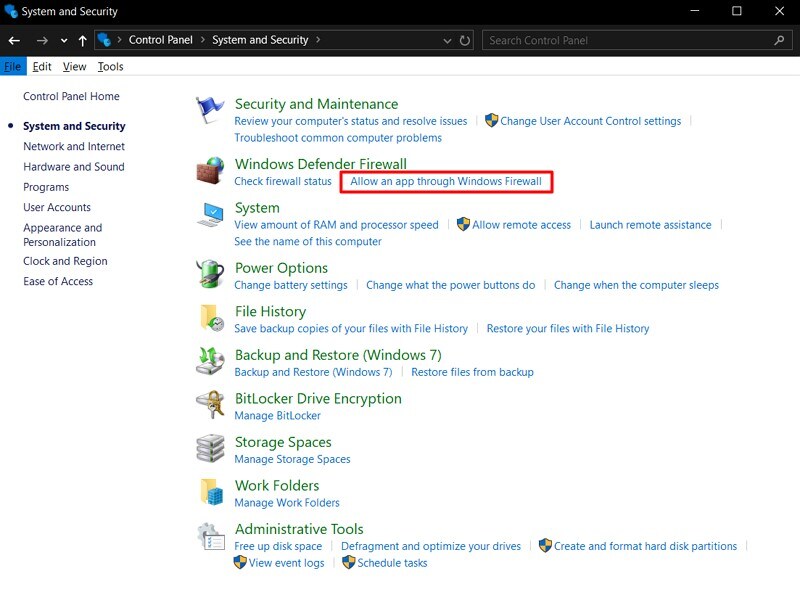Image resolution: width=800 pixels, height=616 pixels.
Task: Go to Control Panel Home in sidebar
Action: point(71,96)
